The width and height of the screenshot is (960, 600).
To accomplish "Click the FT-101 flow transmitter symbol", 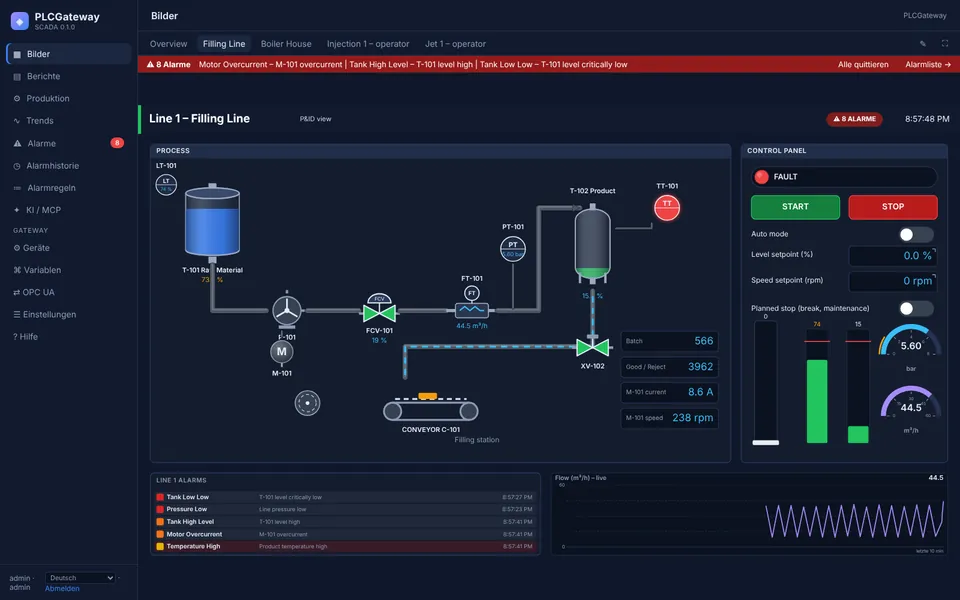I will tap(471, 302).
